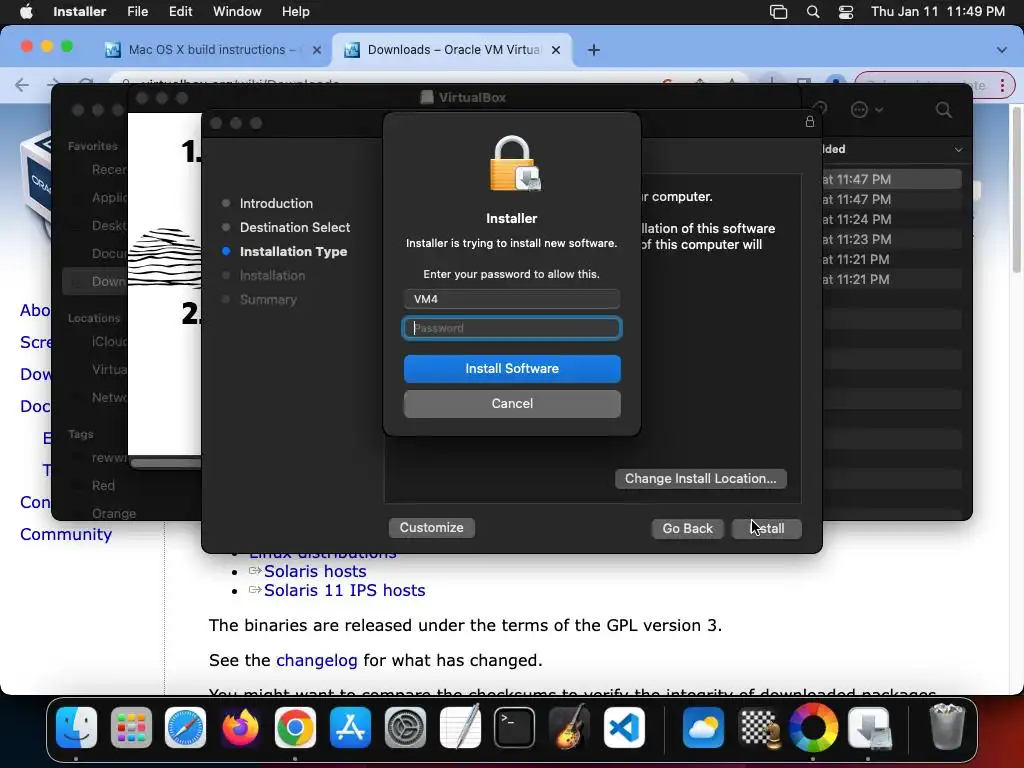Switch to Mac OS X build instructions tab

coord(212,50)
